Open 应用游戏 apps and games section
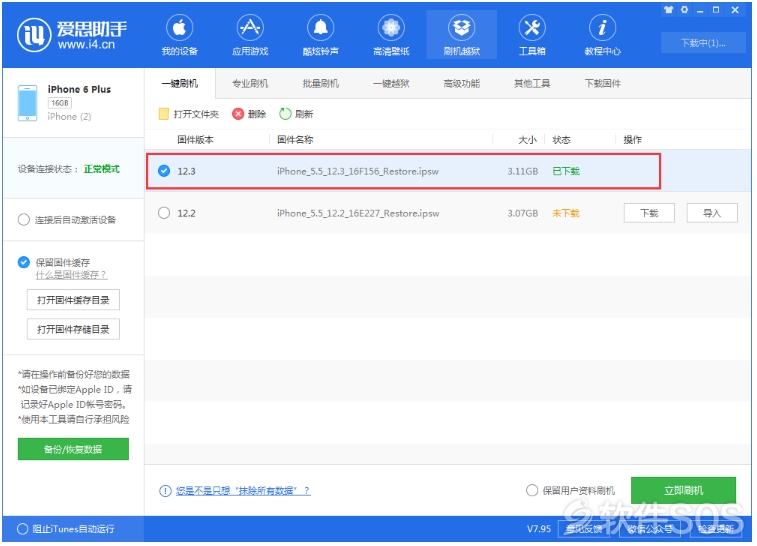757x546 pixels. pyautogui.click(x=250, y=35)
